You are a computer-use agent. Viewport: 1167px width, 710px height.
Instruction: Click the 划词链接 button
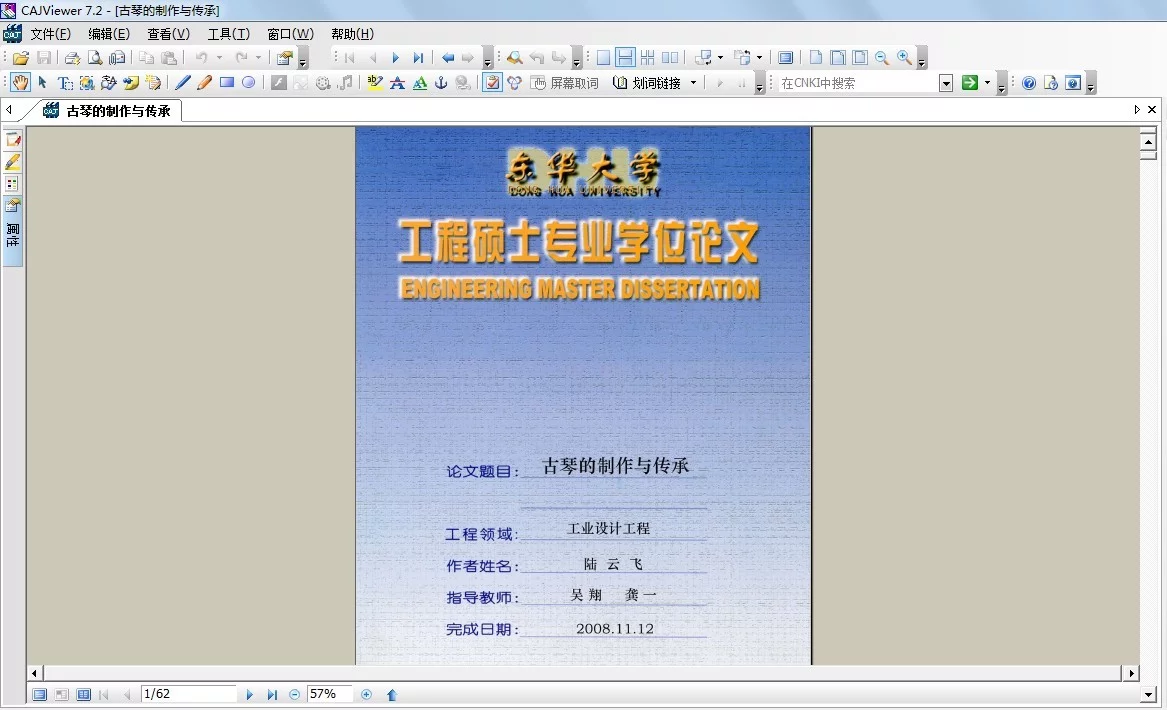(647, 83)
